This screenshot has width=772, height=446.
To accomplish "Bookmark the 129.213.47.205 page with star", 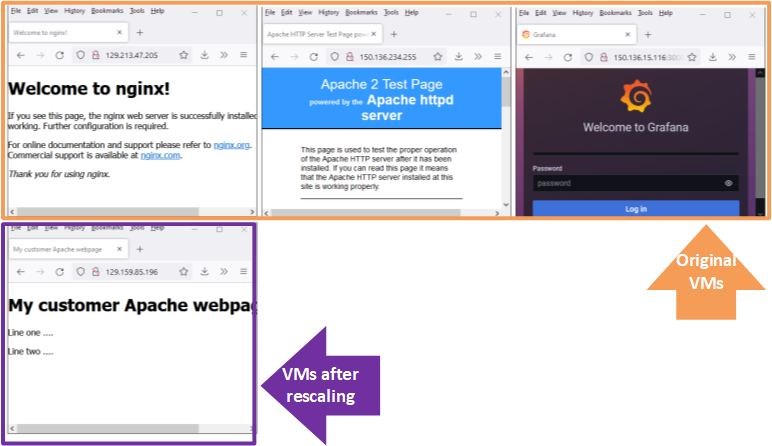I will (184, 55).
